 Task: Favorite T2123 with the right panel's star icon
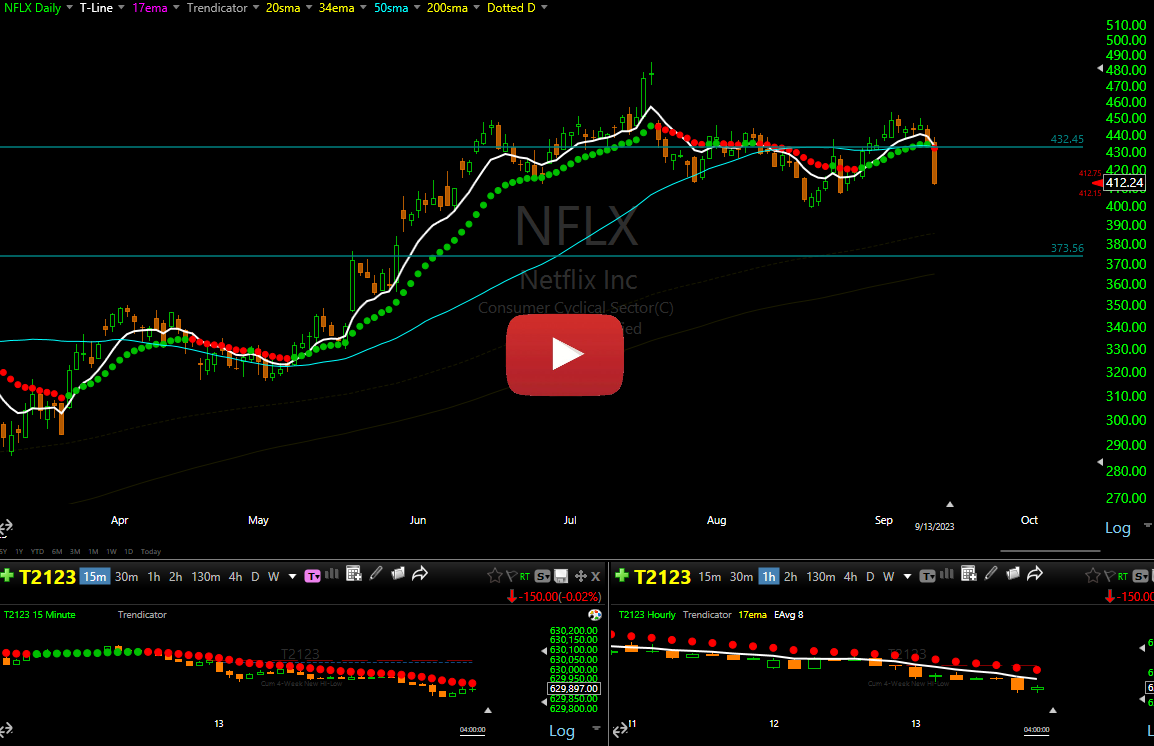click(1093, 575)
